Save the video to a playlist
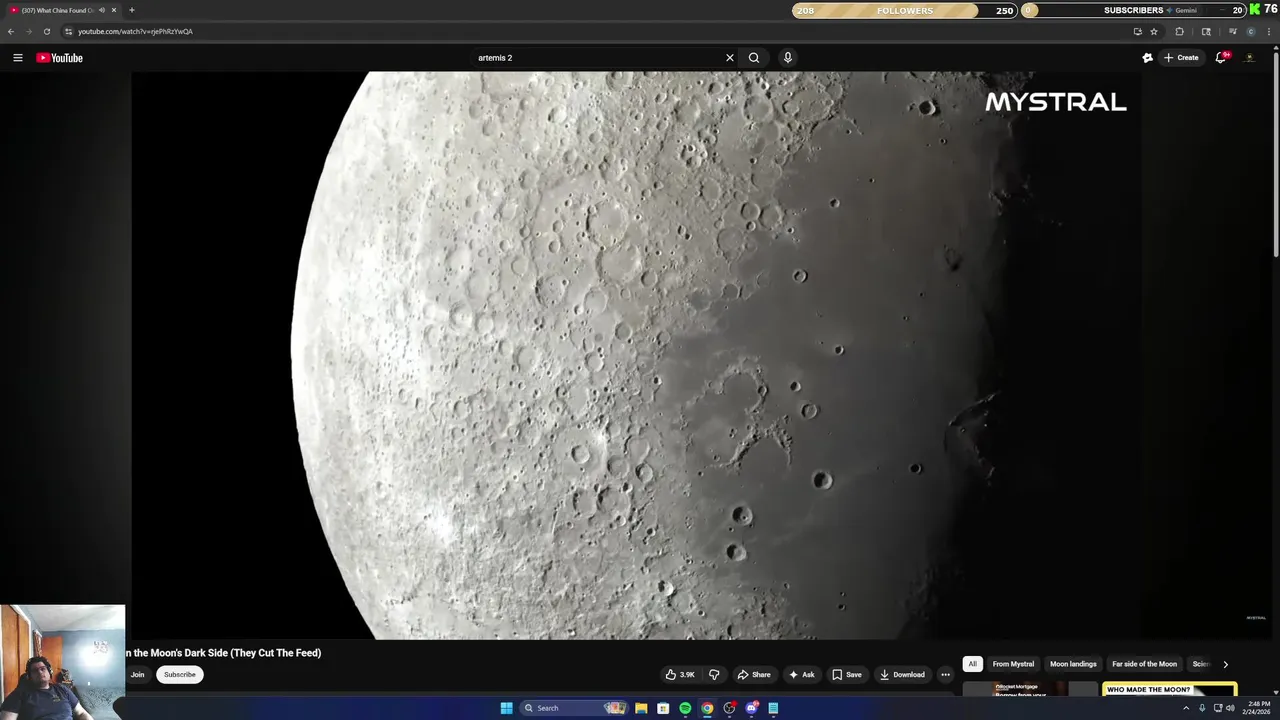 pos(846,675)
